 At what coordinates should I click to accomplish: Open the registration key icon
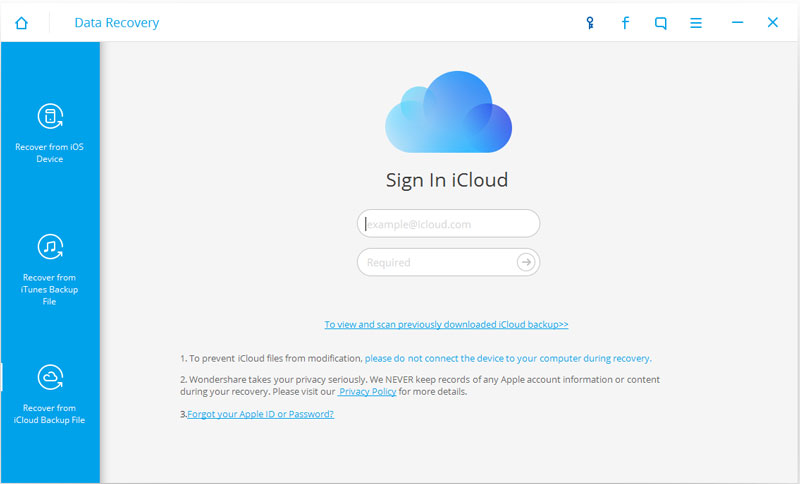(x=590, y=22)
